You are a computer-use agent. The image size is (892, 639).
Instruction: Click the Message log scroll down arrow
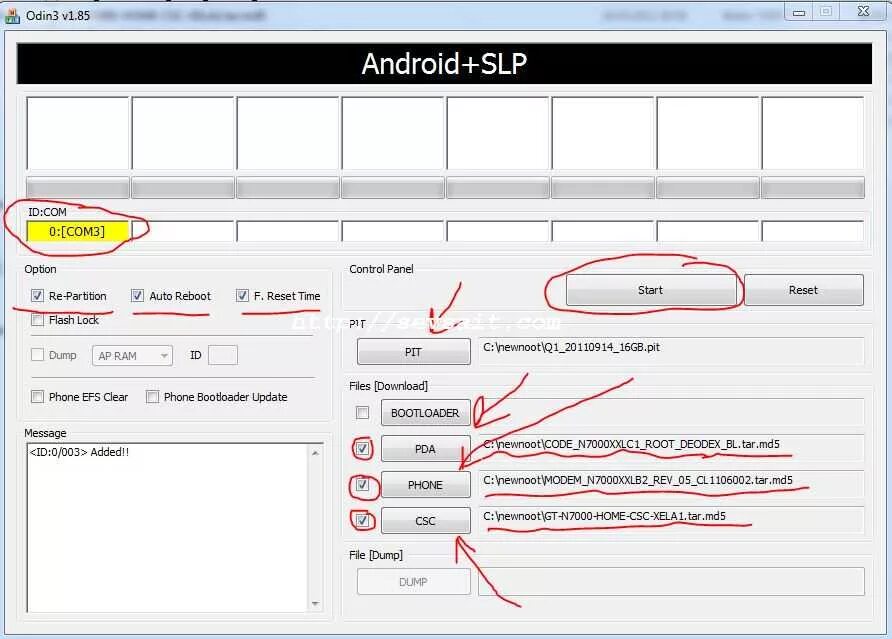(315, 603)
